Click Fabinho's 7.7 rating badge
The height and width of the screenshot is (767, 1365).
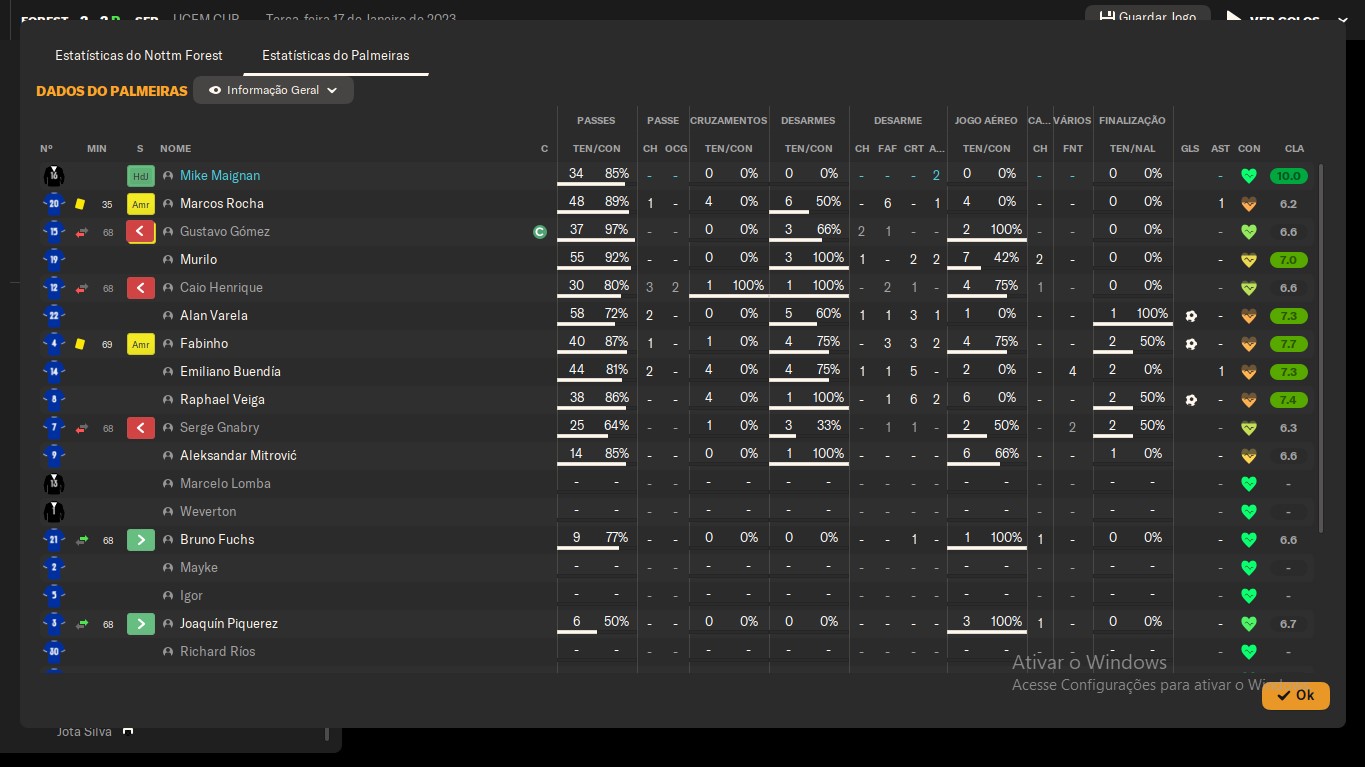1288,344
